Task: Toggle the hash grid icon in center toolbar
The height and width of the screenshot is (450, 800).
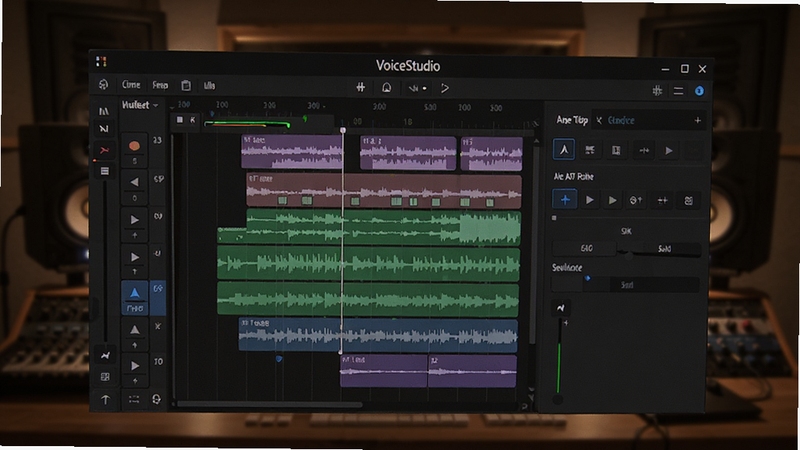Action: pyautogui.click(x=361, y=87)
